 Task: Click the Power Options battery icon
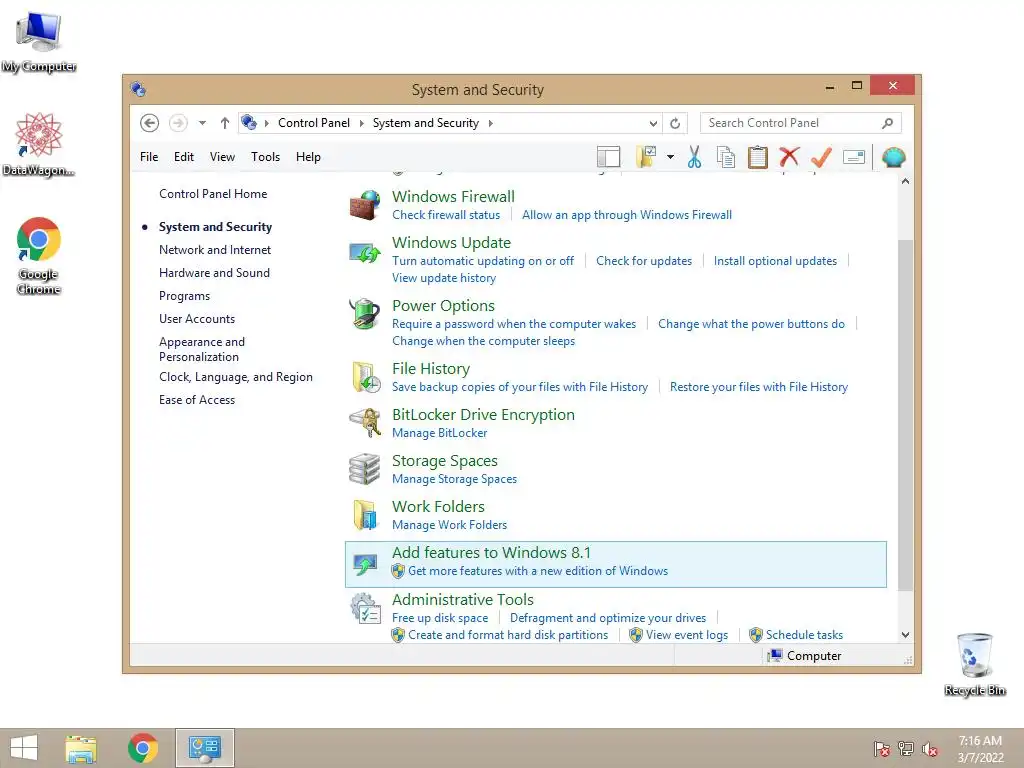click(x=364, y=313)
